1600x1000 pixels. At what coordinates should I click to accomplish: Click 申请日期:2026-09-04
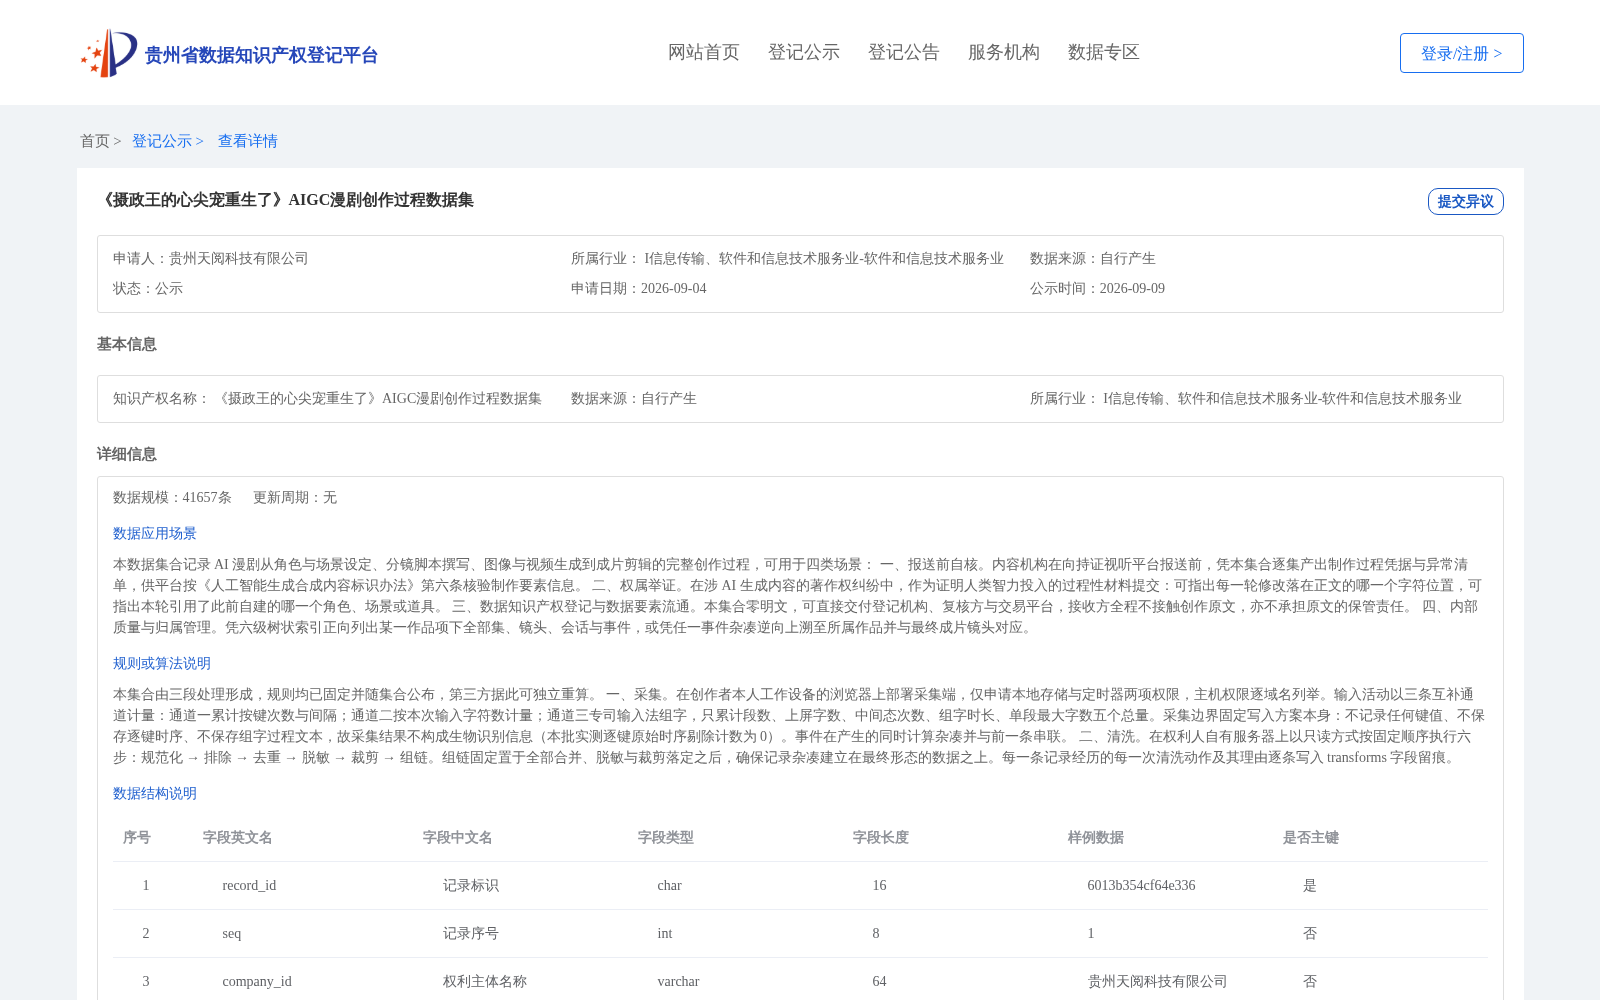coord(639,288)
